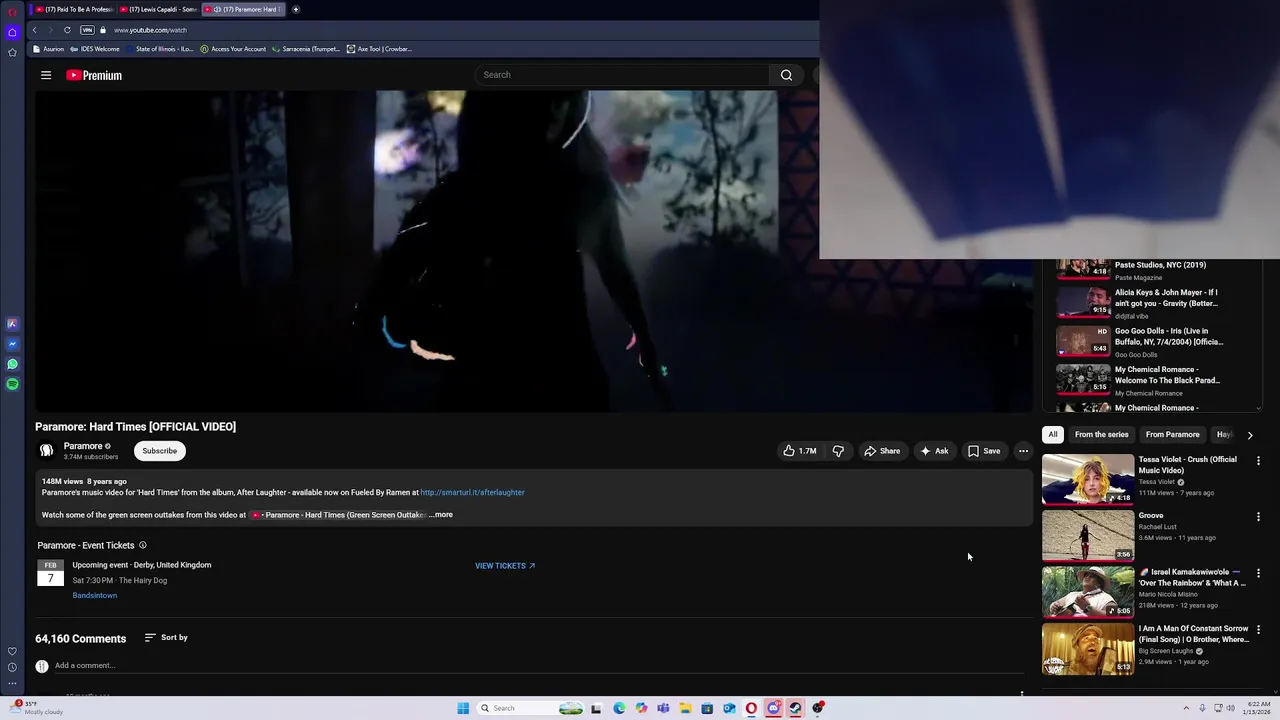
Task: Open a new browser tab
Action: pos(296,9)
